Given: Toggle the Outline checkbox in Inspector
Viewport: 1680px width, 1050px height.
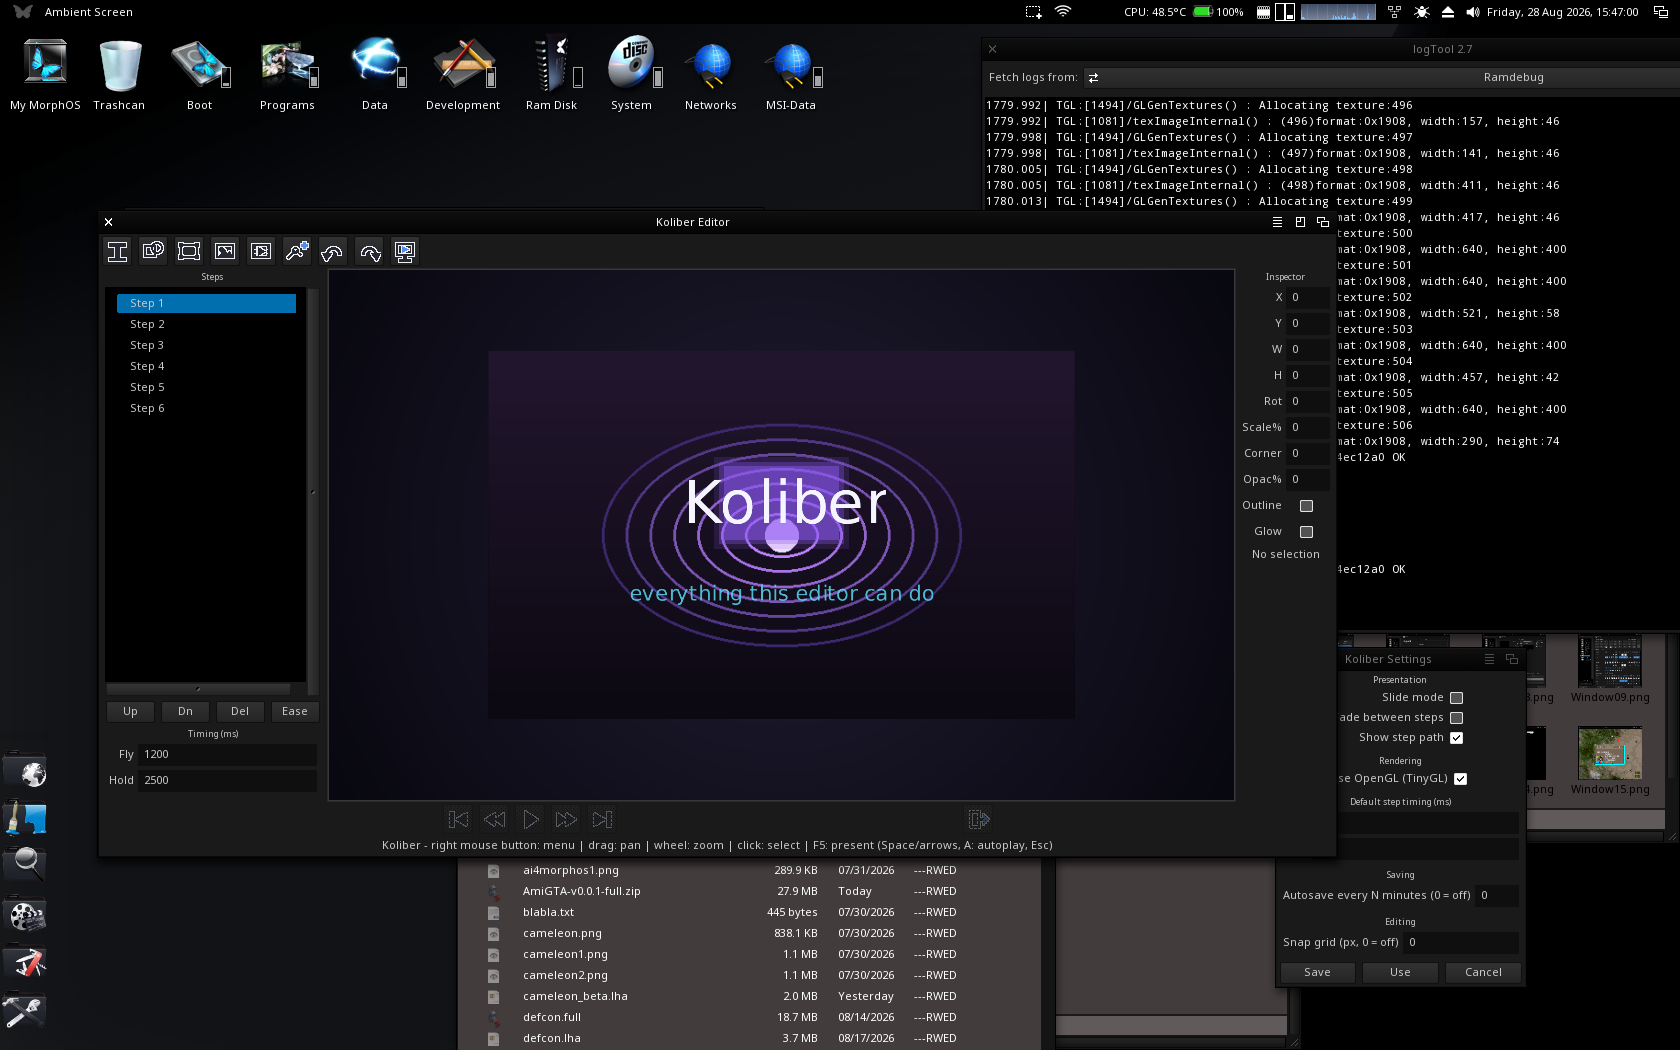Looking at the screenshot, I should pyautogui.click(x=1306, y=506).
